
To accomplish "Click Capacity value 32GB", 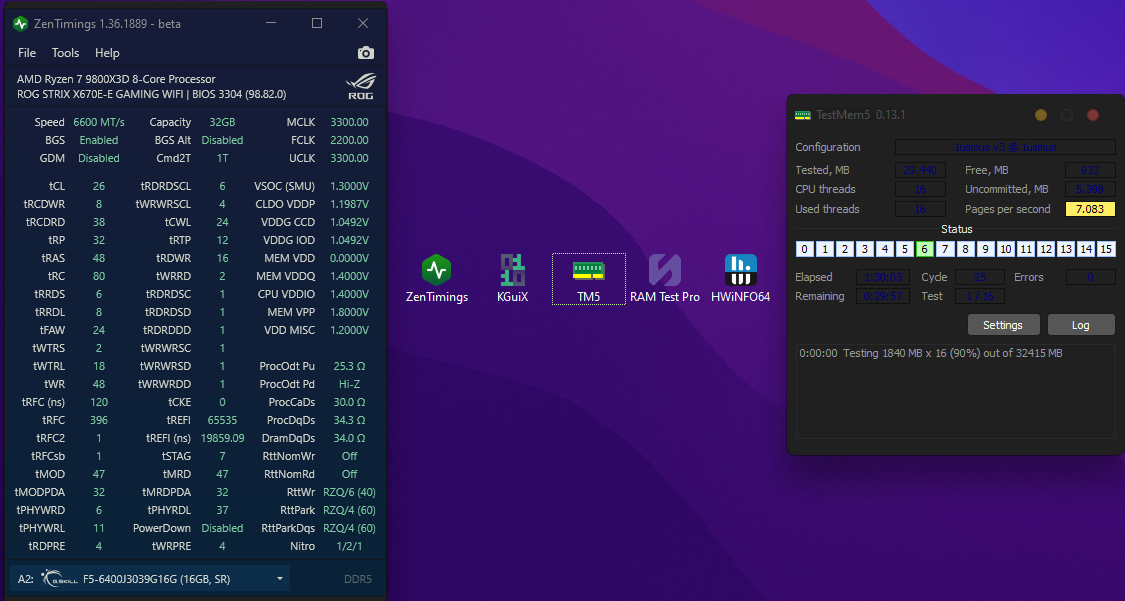I will (222, 122).
